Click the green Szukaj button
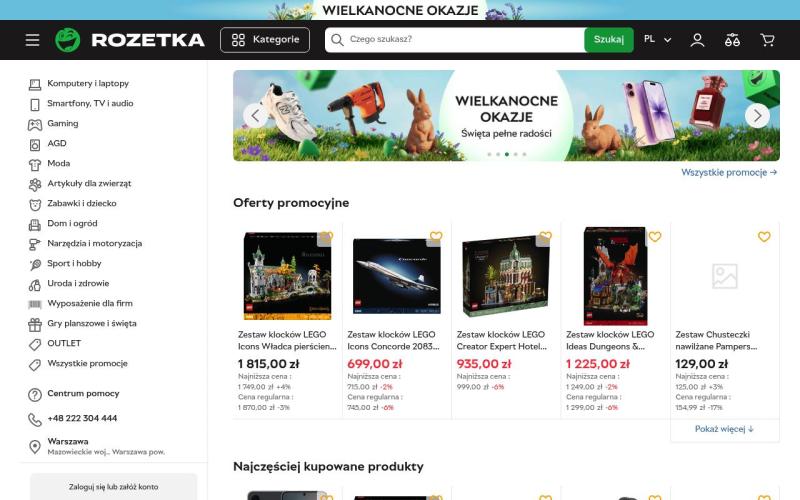Image resolution: width=800 pixels, height=500 pixels. pos(609,40)
